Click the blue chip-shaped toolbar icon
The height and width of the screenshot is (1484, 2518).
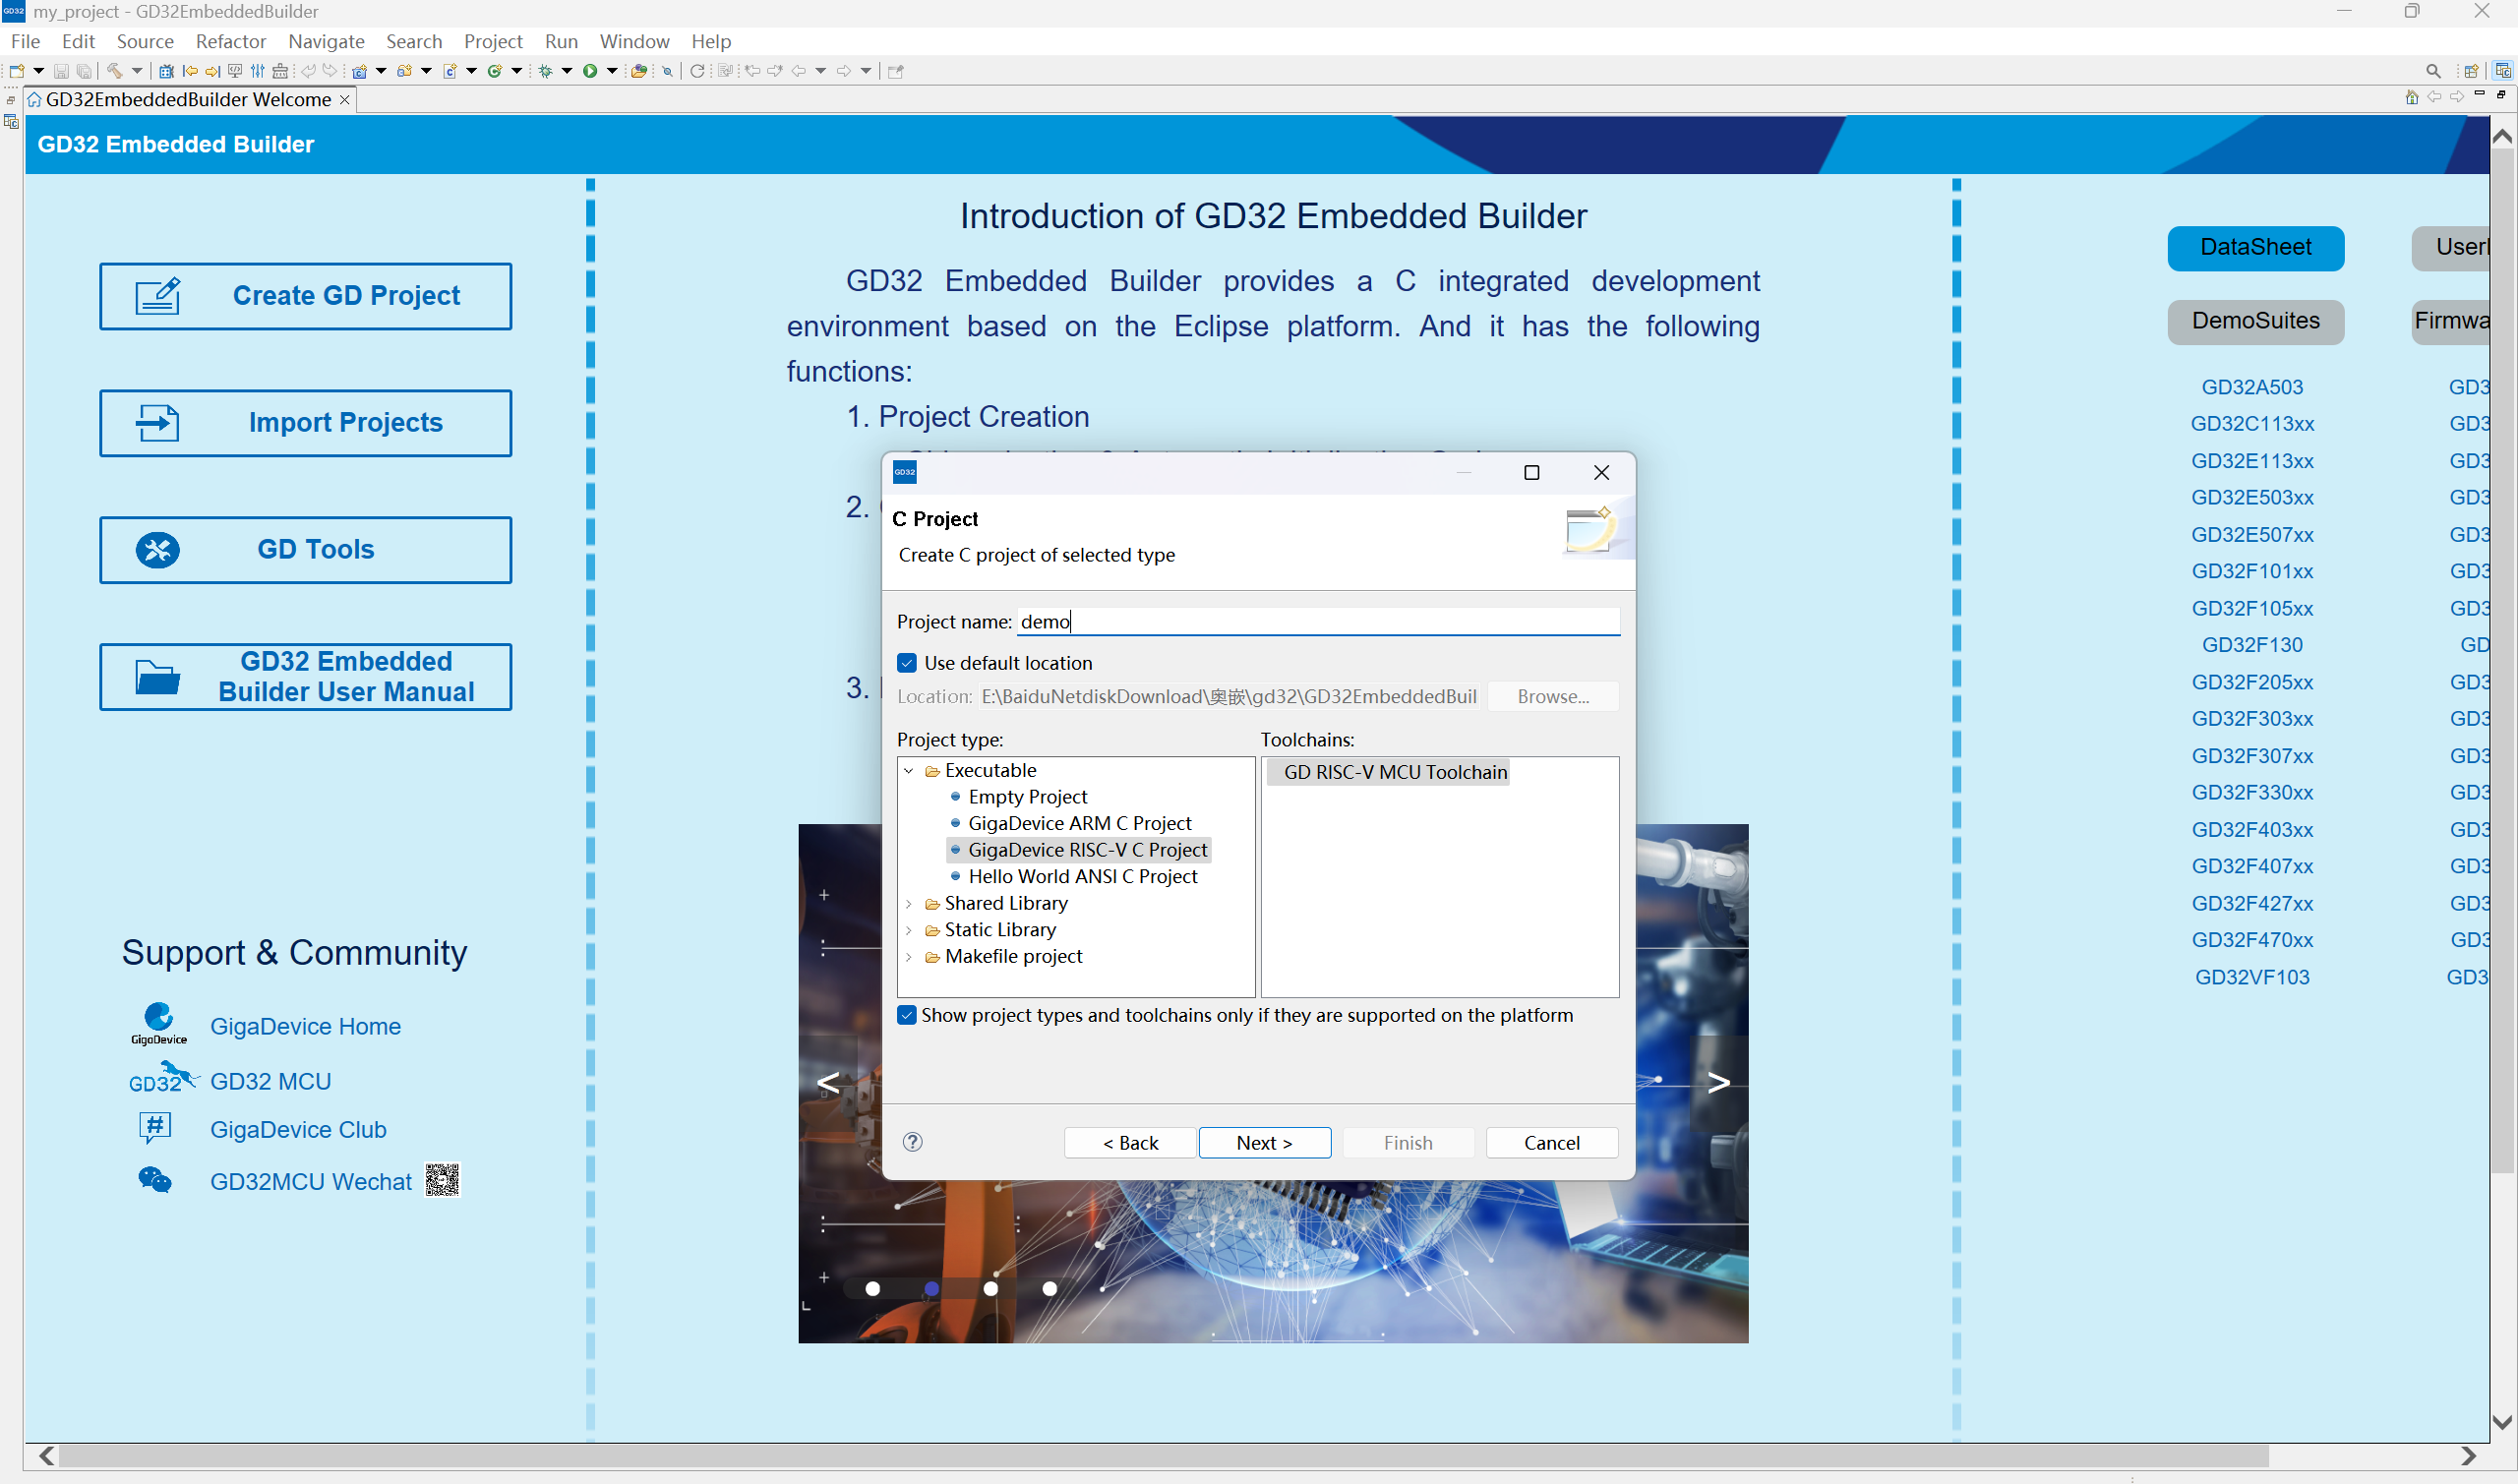tap(166, 71)
